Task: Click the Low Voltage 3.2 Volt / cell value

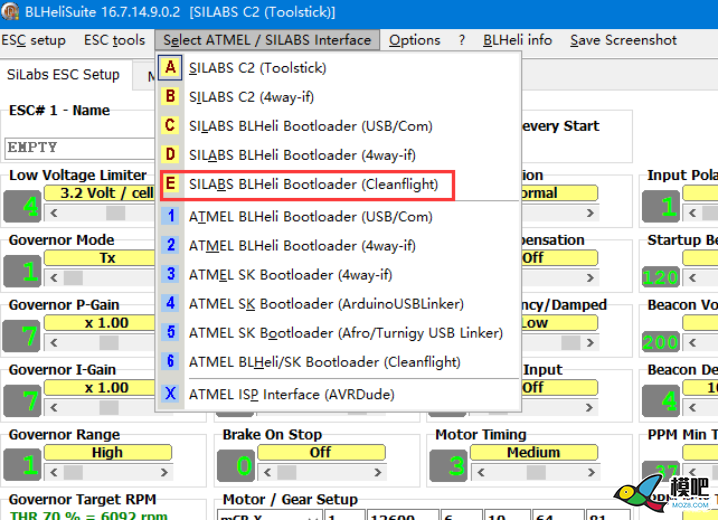Action: coord(100,193)
